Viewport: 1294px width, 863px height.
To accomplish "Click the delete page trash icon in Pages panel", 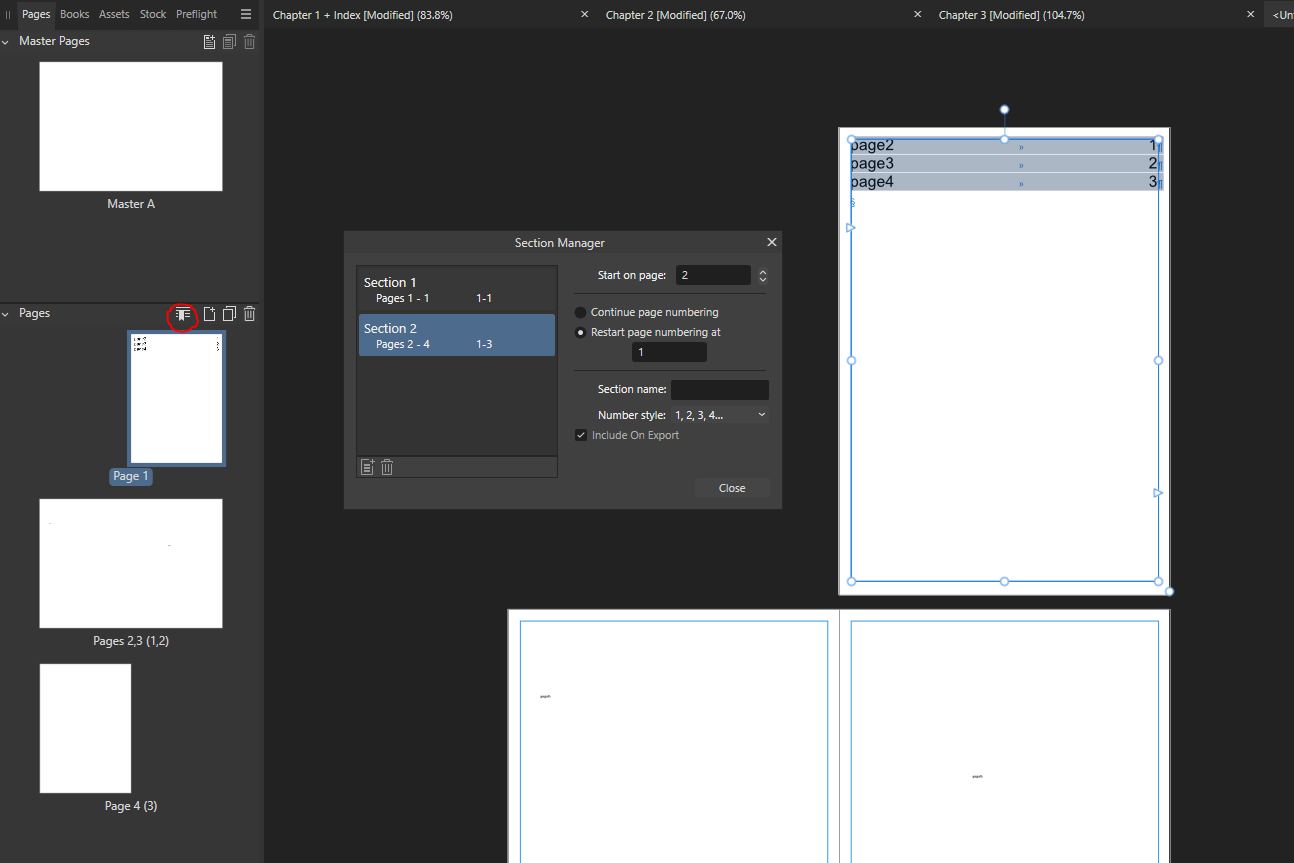I will 250,314.
